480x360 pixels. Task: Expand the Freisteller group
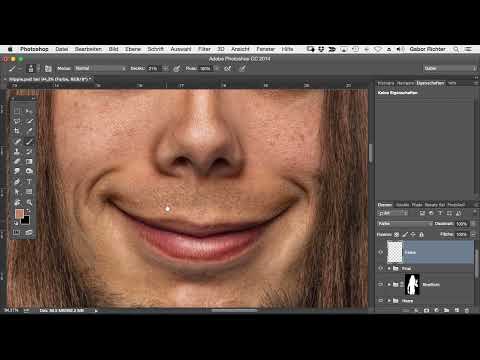pos(389,284)
